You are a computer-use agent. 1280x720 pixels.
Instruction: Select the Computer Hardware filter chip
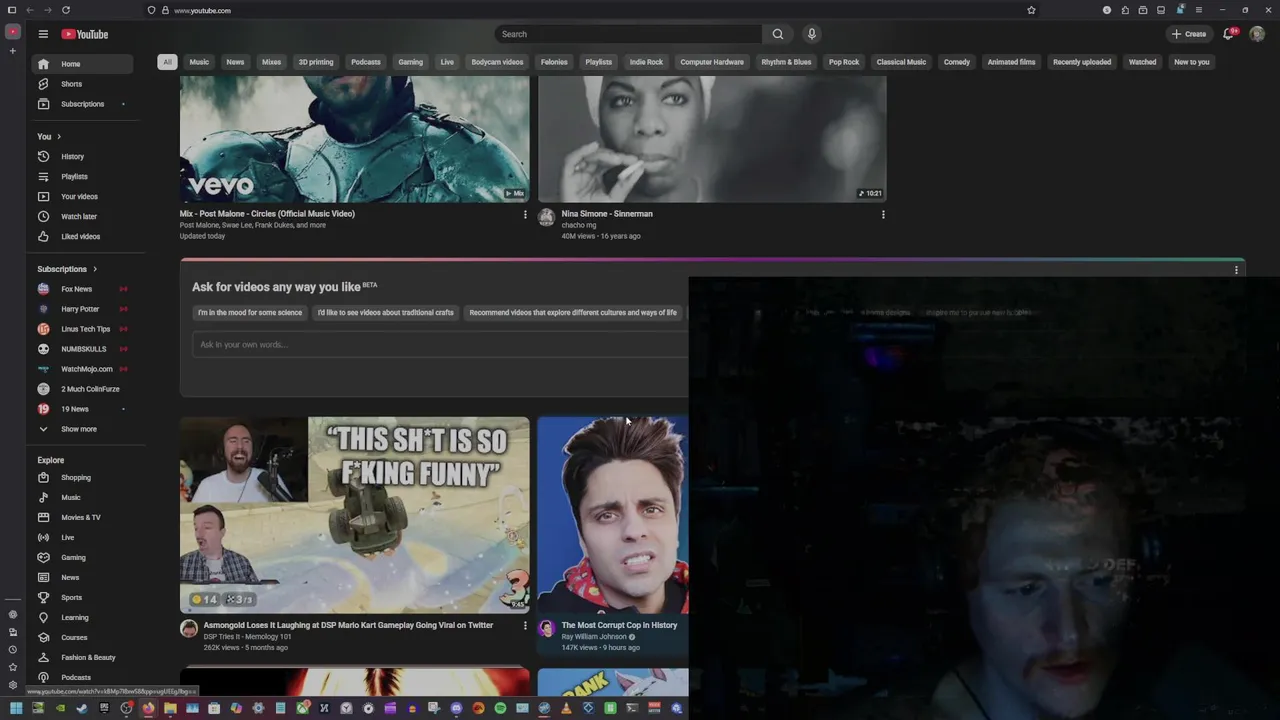pos(712,62)
